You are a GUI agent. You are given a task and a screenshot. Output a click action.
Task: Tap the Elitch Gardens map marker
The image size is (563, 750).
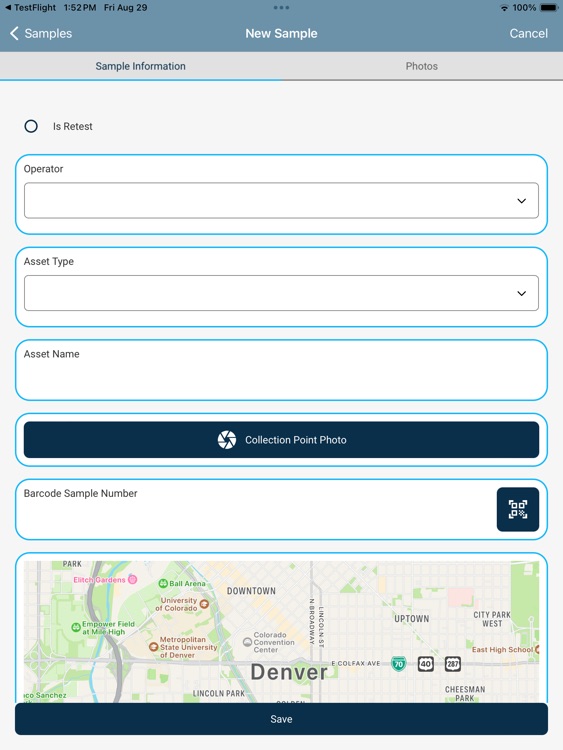(132, 579)
